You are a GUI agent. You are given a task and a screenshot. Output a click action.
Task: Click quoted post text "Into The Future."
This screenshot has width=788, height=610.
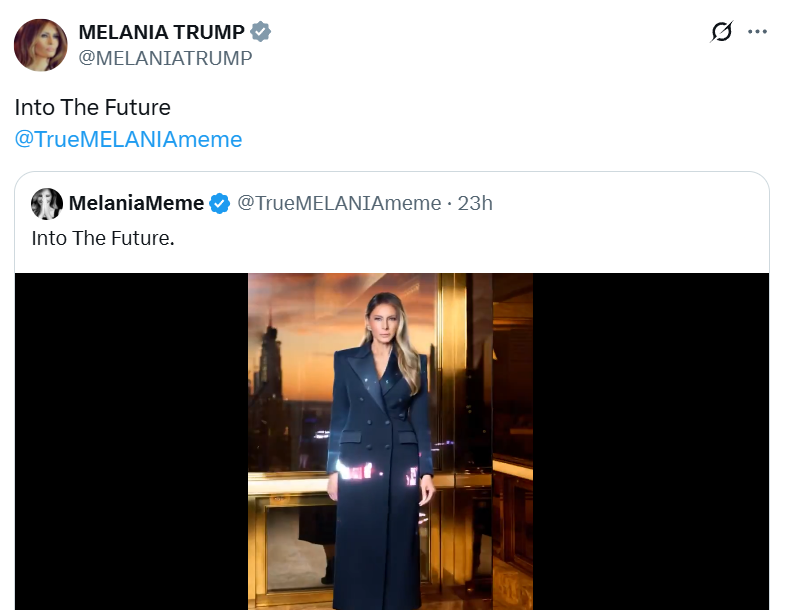[x=104, y=238]
